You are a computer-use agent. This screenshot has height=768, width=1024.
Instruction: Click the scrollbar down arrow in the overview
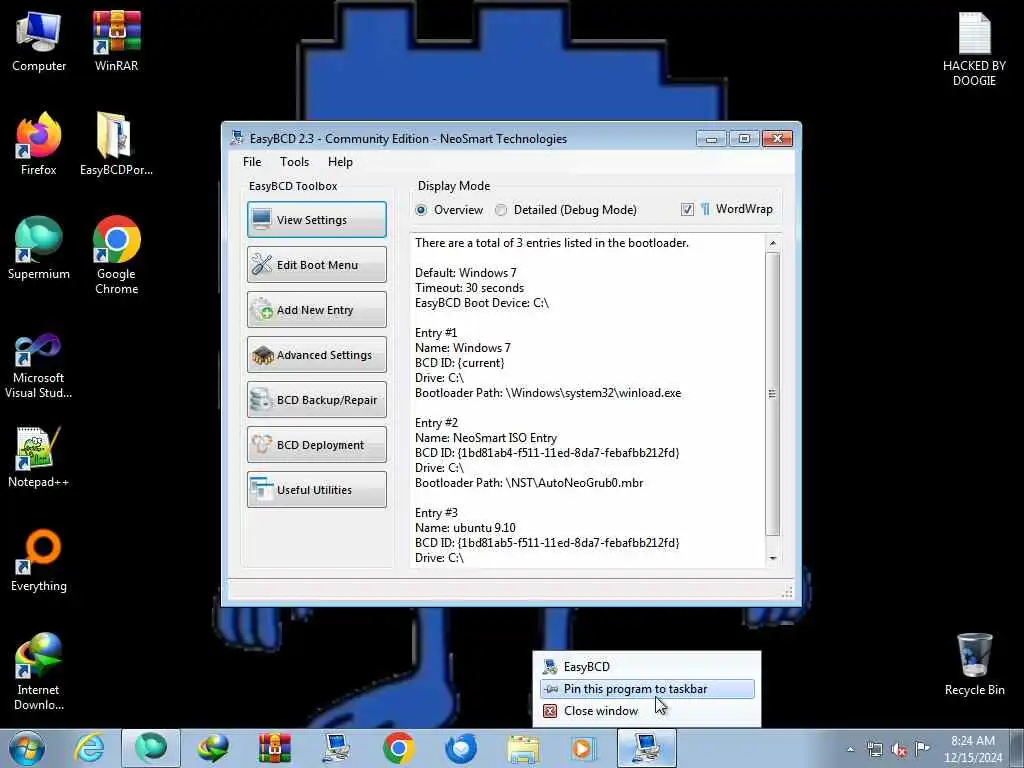coord(773,558)
